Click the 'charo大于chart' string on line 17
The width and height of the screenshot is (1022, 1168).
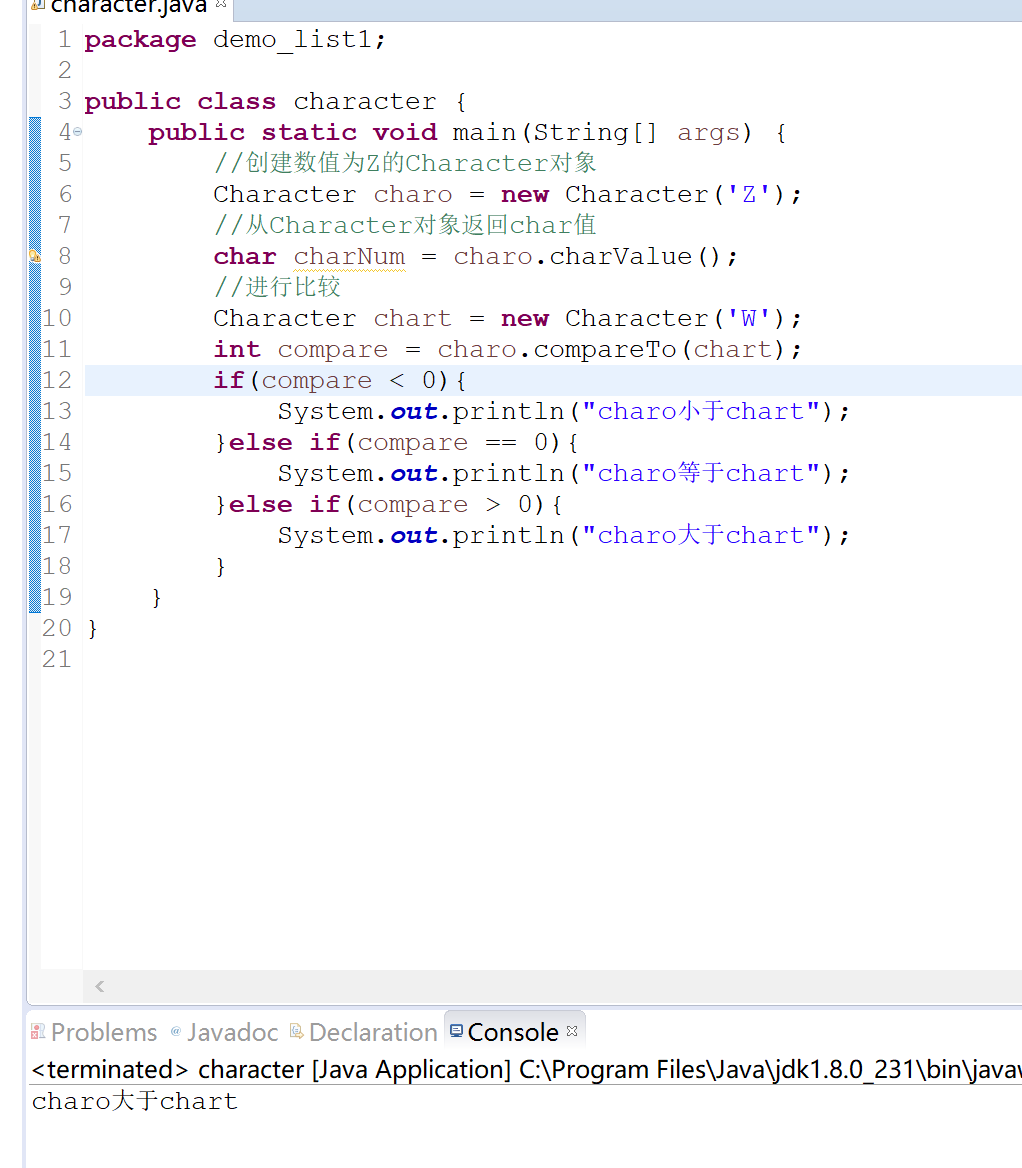700,535
